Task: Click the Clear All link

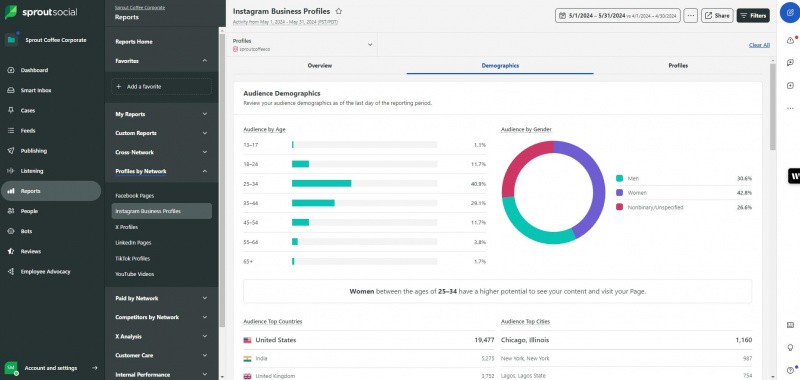Action: point(759,45)
